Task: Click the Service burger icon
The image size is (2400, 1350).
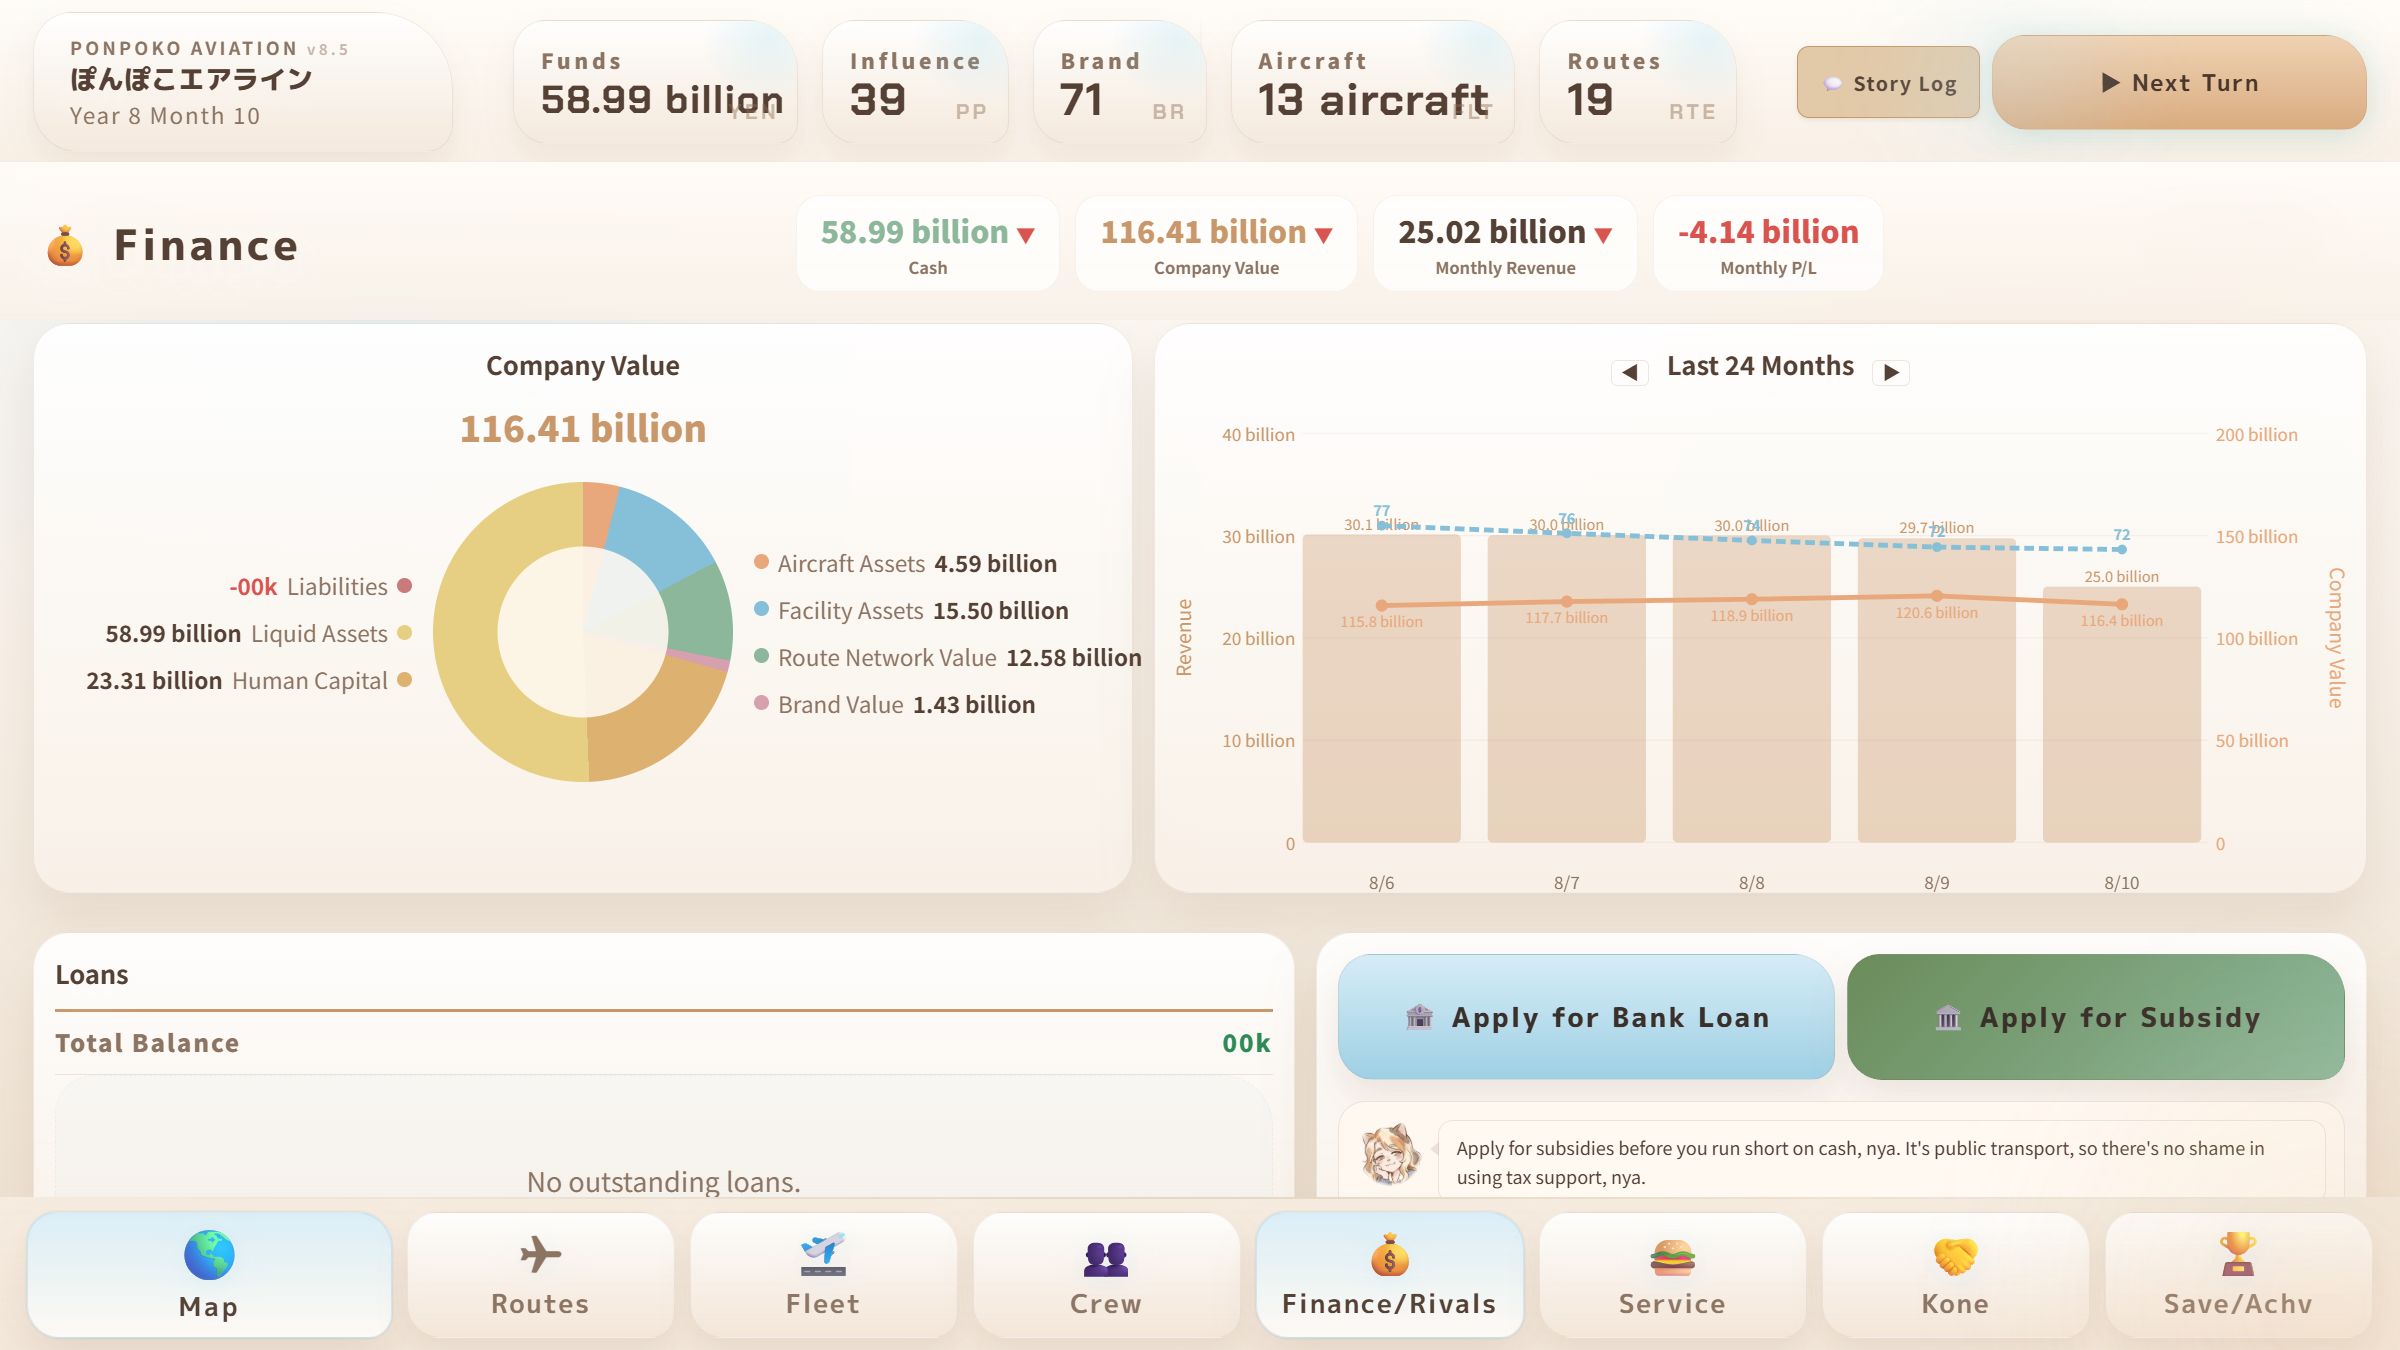Action: click(1672, 1257)
